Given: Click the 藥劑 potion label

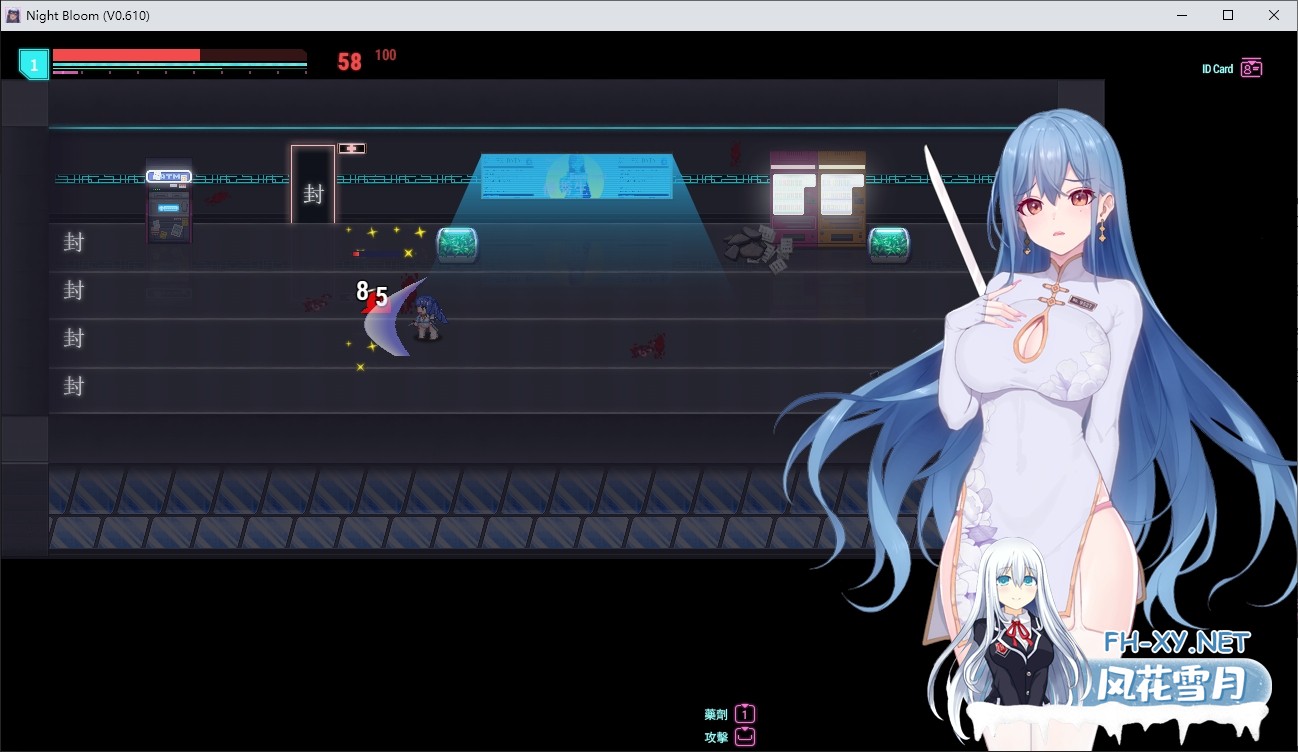Looking at the screenshot, I should [x=716, y=715].
